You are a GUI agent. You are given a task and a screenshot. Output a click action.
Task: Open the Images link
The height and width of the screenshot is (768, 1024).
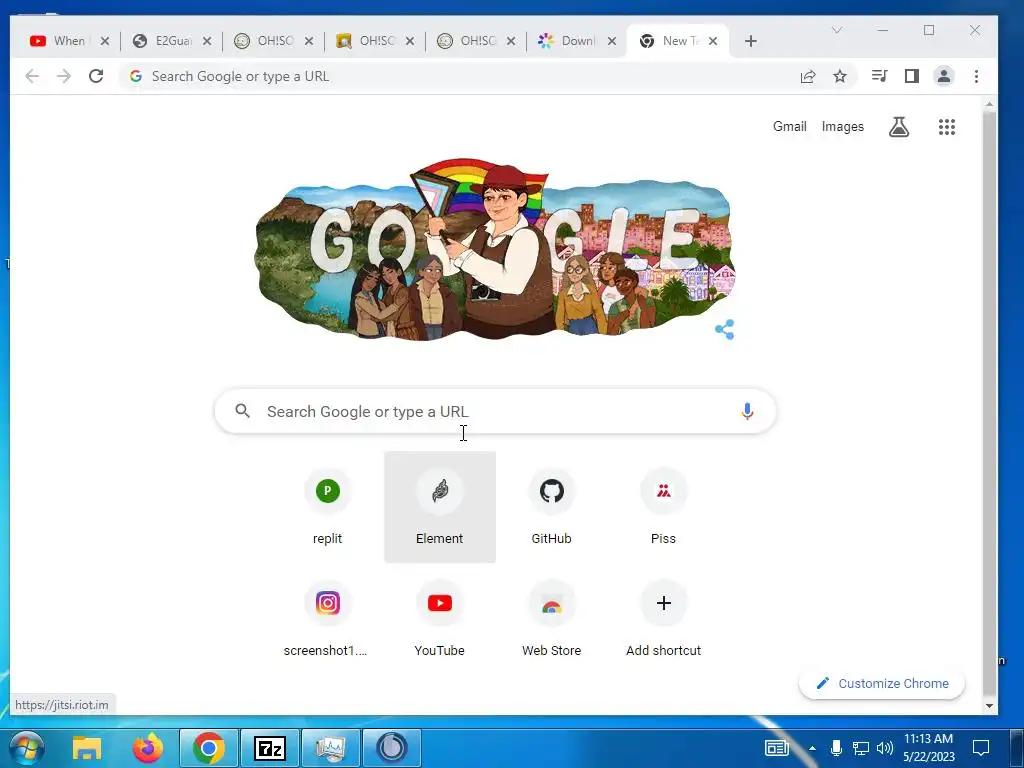tap(842, 127)
